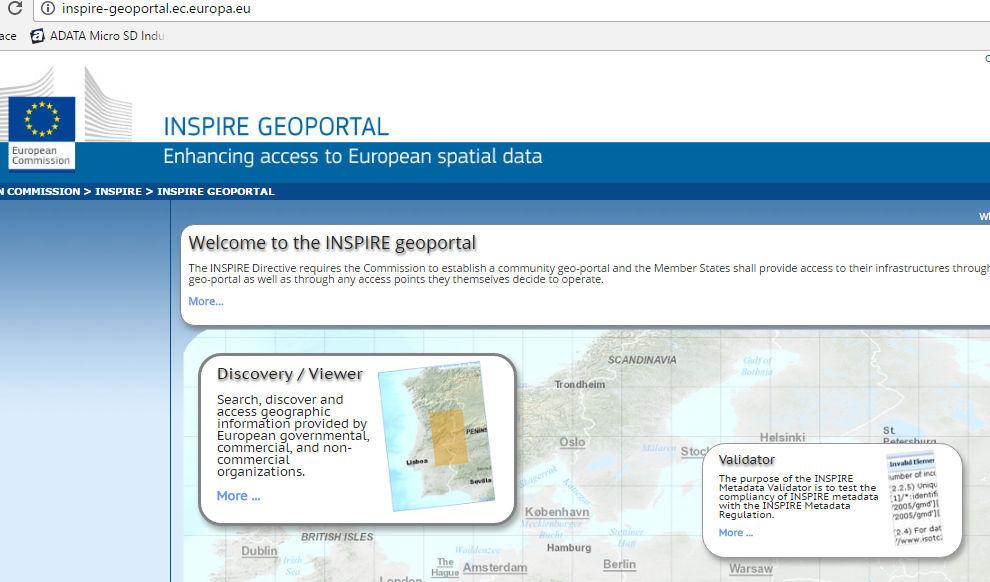Open More link in Discovery / Viewer card
Viewport: 990px width, 582px height.
tap(238, 496)
